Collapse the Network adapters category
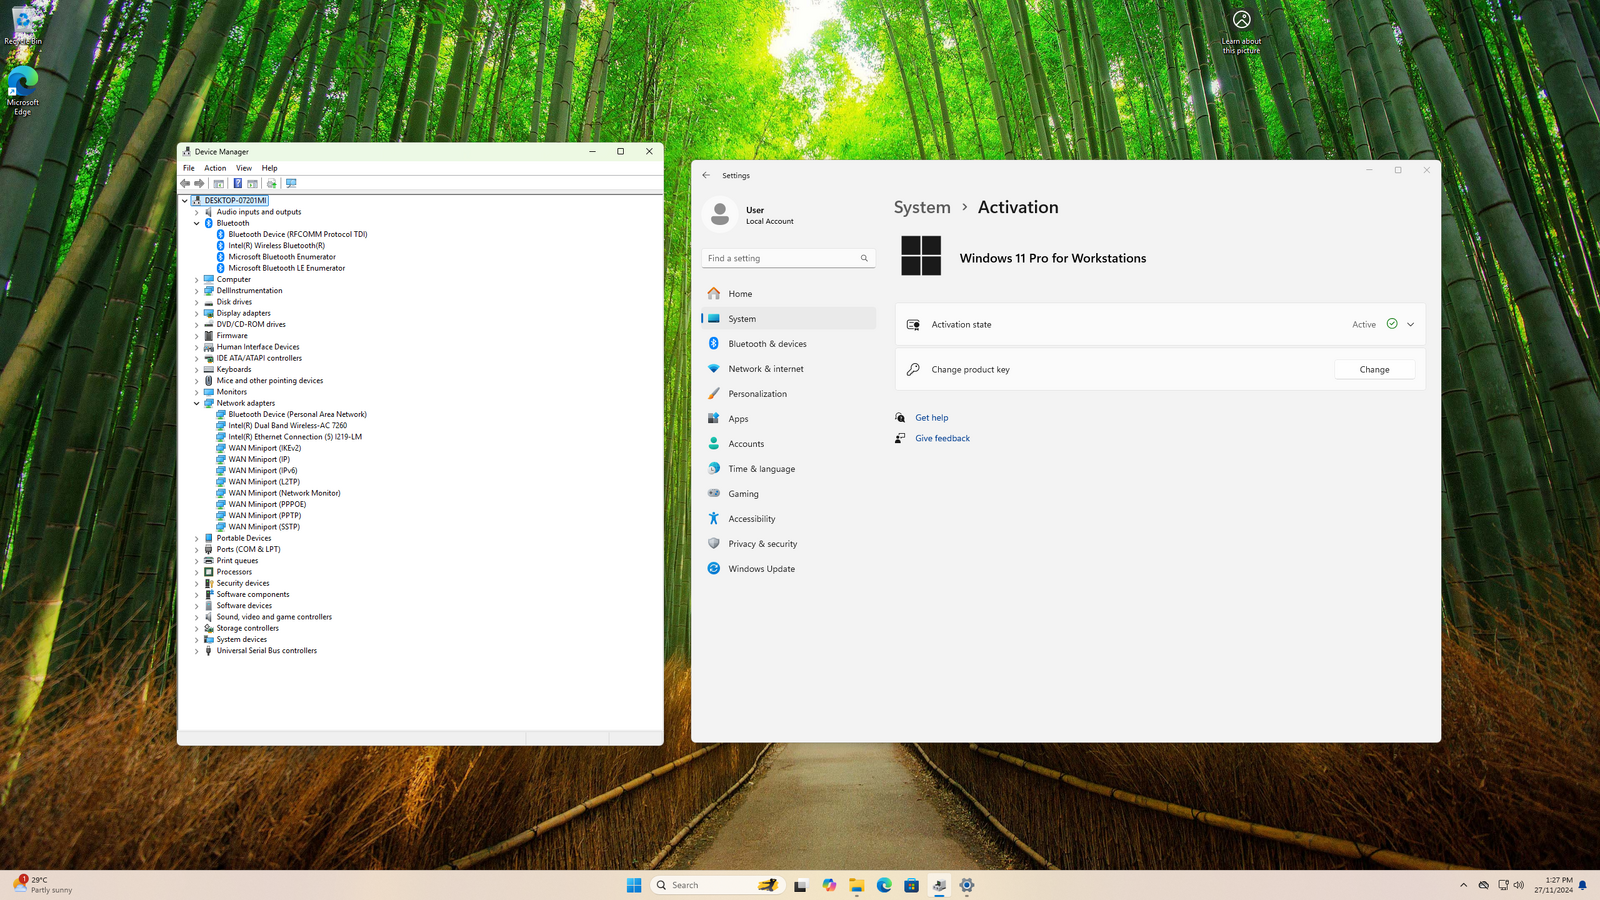The image size is (1600, 900). pos(197,403)
